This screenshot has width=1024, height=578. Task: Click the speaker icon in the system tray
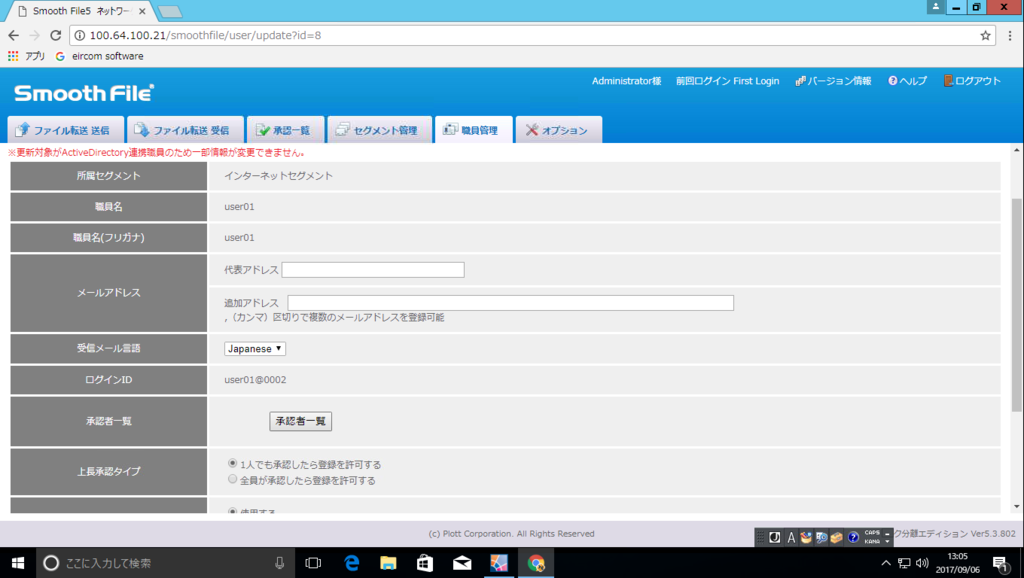921,562
